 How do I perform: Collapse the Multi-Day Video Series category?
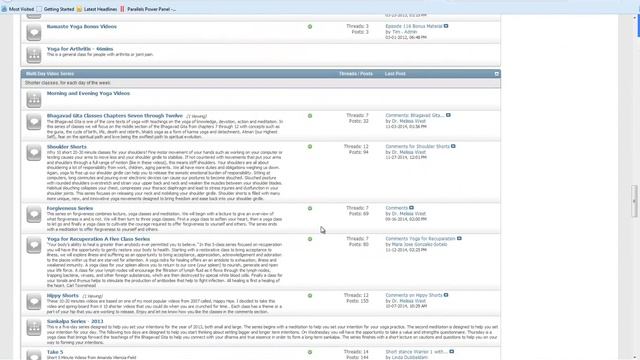(496, 74)
